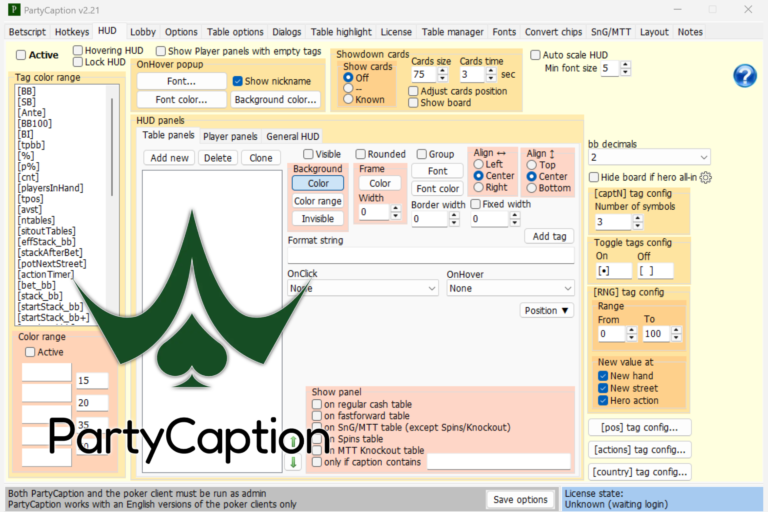Uncheck Show nickname checkbox
Viewport: 768px width, 512px height.
point(238,81)
